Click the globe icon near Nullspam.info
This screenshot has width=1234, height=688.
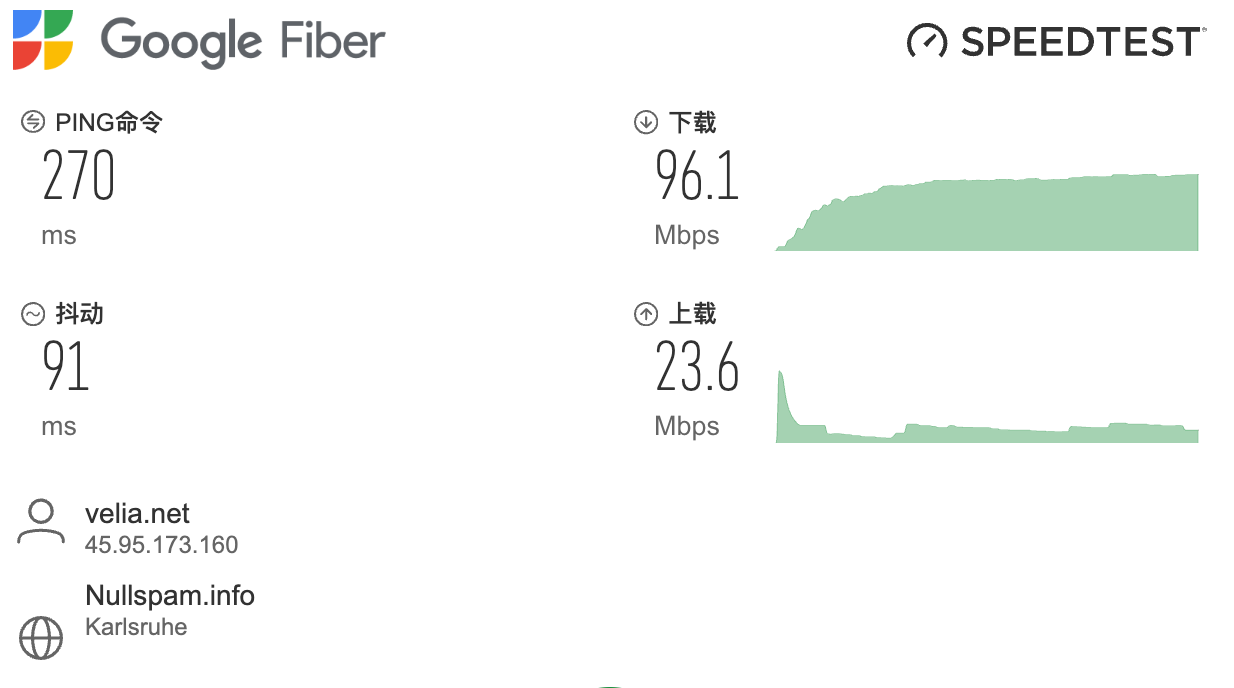41,637
